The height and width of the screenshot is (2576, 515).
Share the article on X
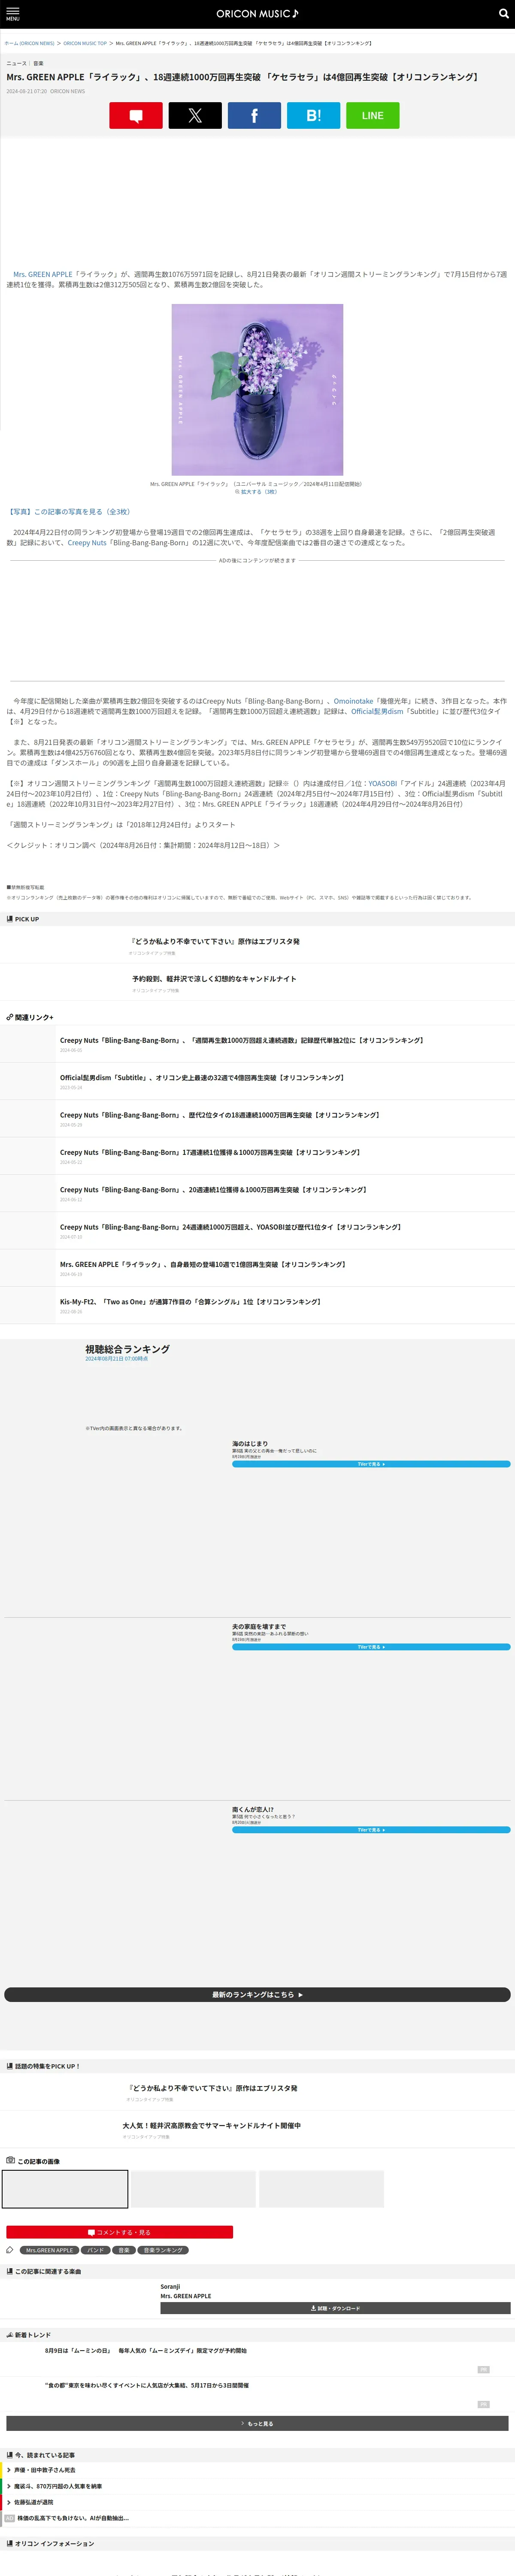point(195,116)
